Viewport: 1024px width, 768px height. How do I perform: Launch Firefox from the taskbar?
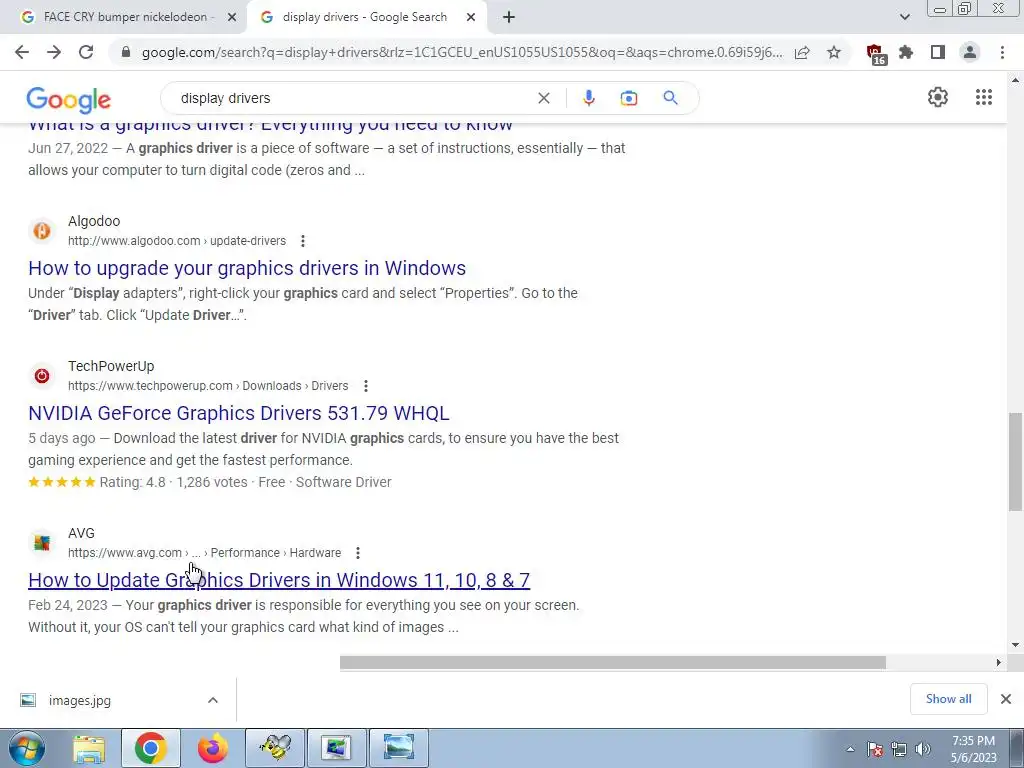(x=213, y=748)
